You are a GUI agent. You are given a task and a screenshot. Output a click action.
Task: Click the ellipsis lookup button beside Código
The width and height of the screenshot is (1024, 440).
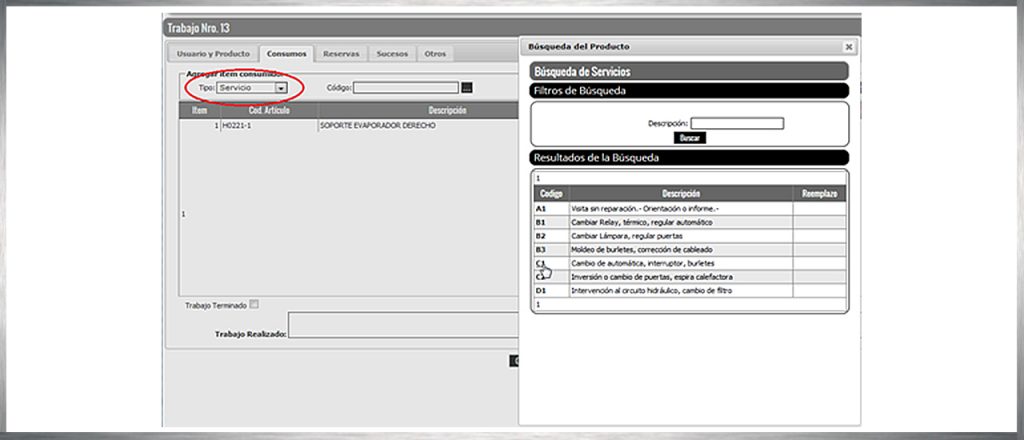(x=467, y=88)
